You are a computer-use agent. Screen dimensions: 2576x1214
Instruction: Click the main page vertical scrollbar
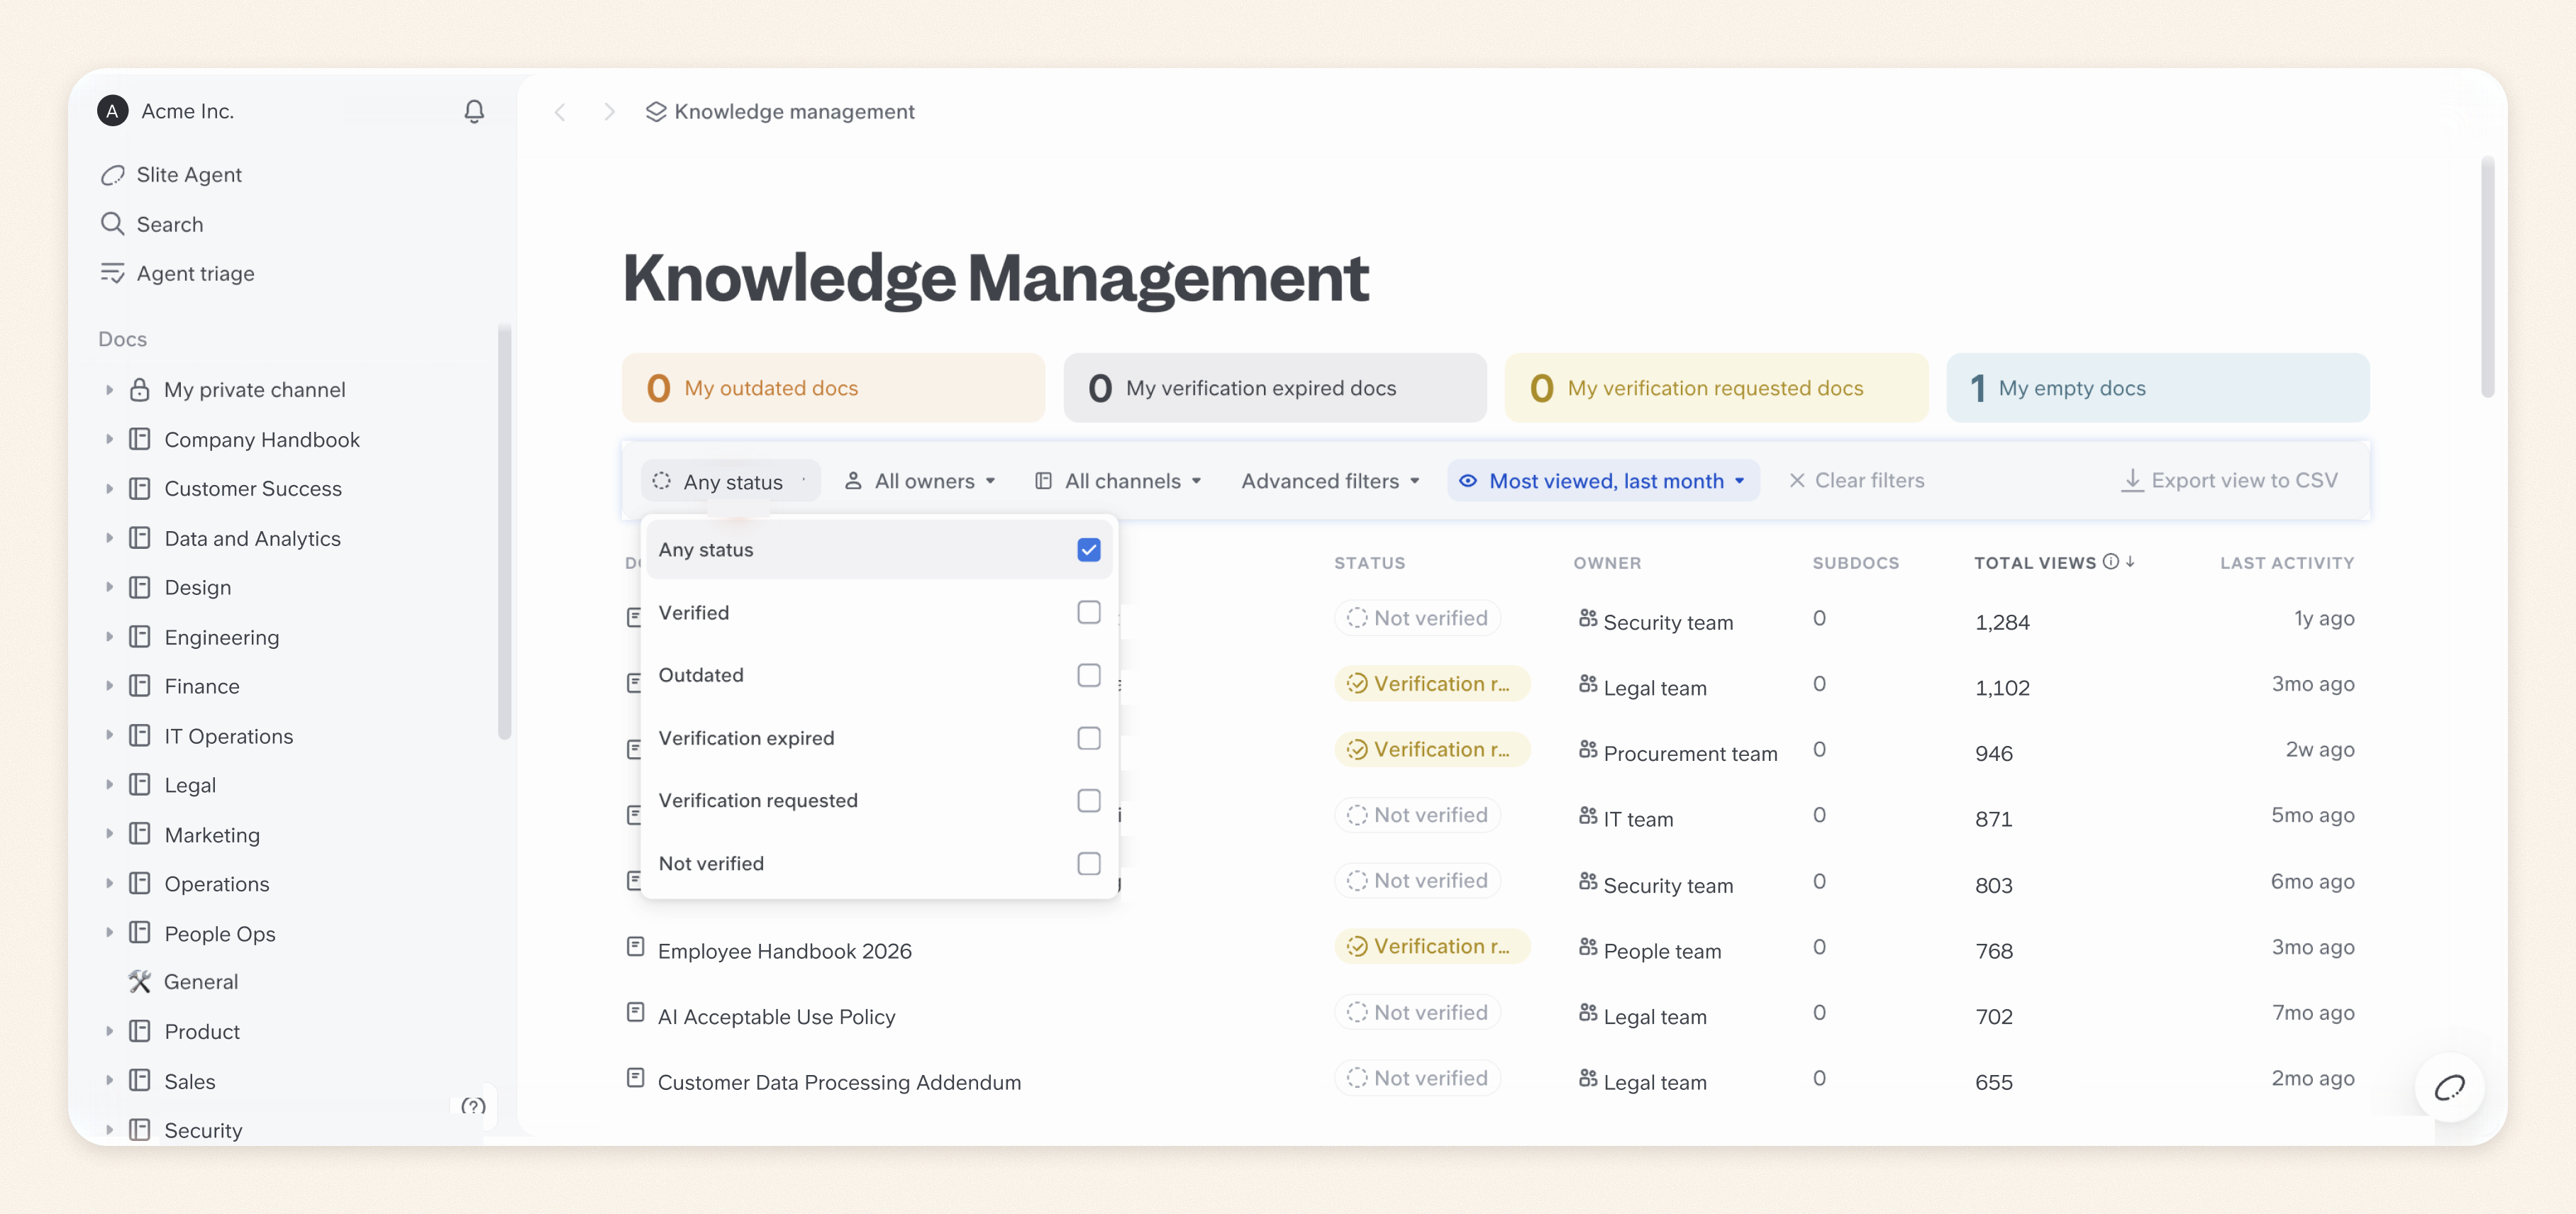click(2487, 277)
